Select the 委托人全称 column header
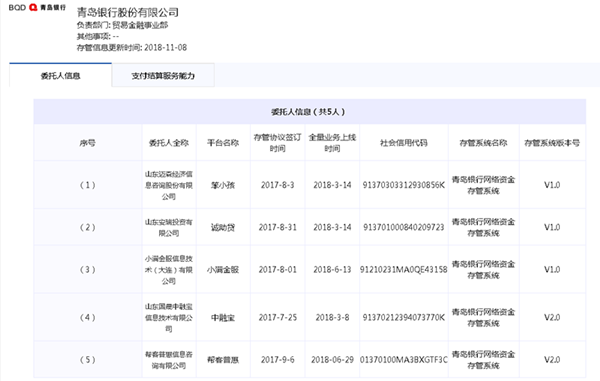The height and width of the screenshot is (381, 600). pos(169,143)
